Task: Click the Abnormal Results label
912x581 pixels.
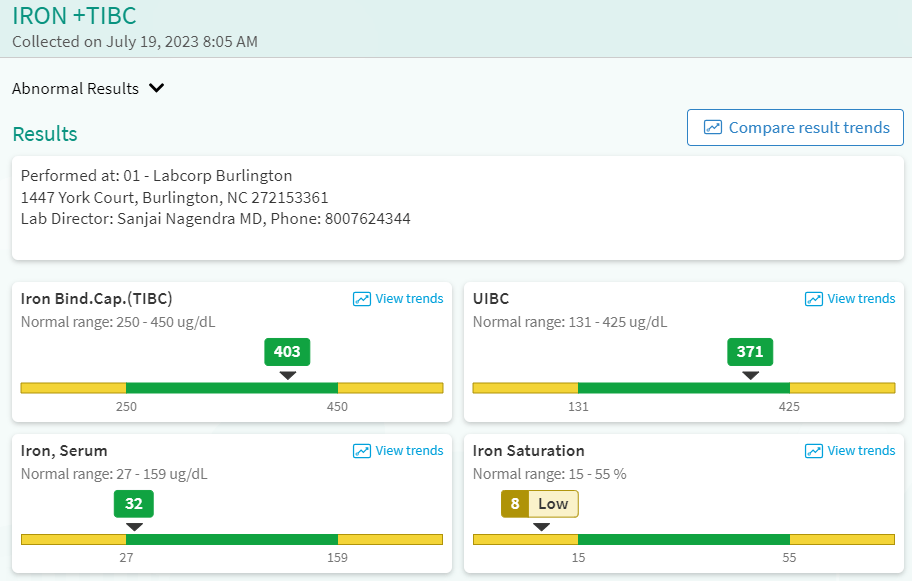Action: 75,88
